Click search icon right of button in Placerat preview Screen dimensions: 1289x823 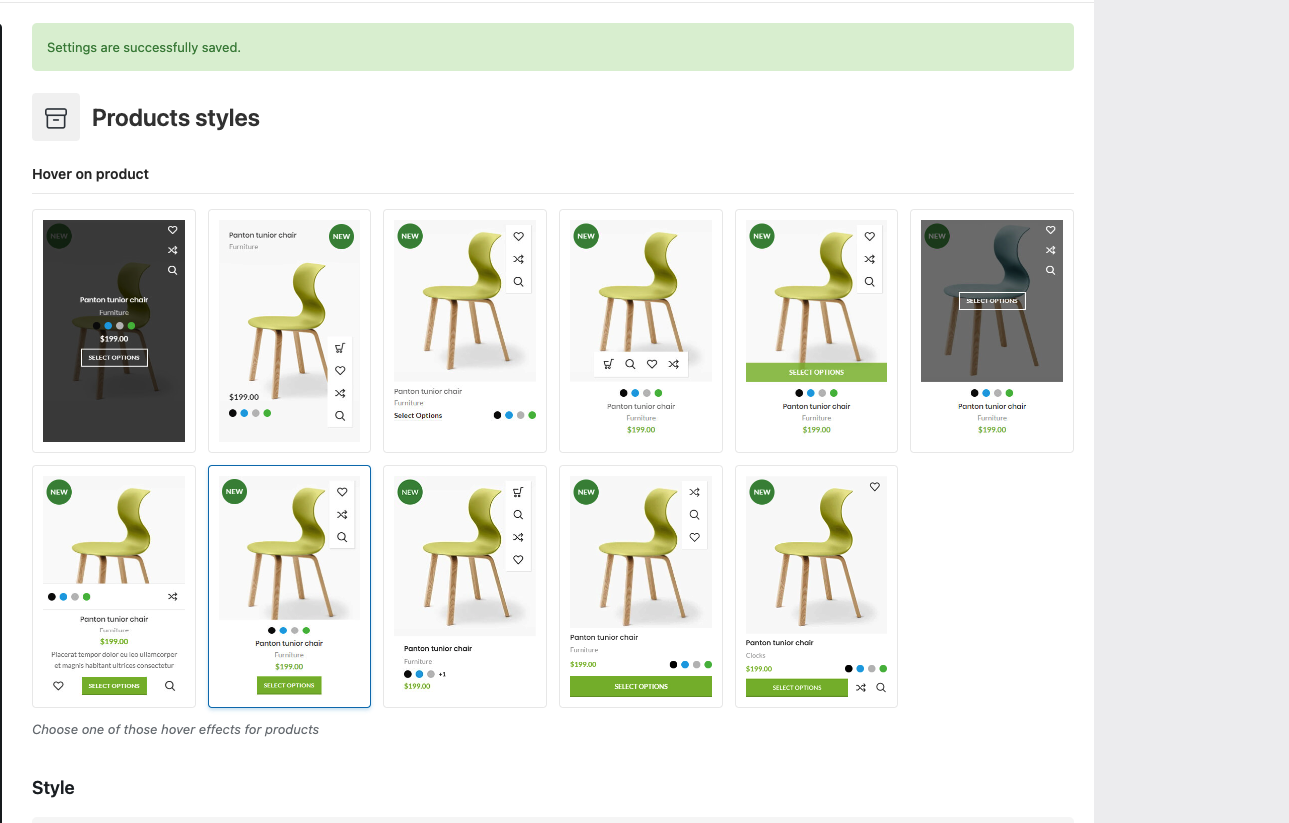click(170, 686)
